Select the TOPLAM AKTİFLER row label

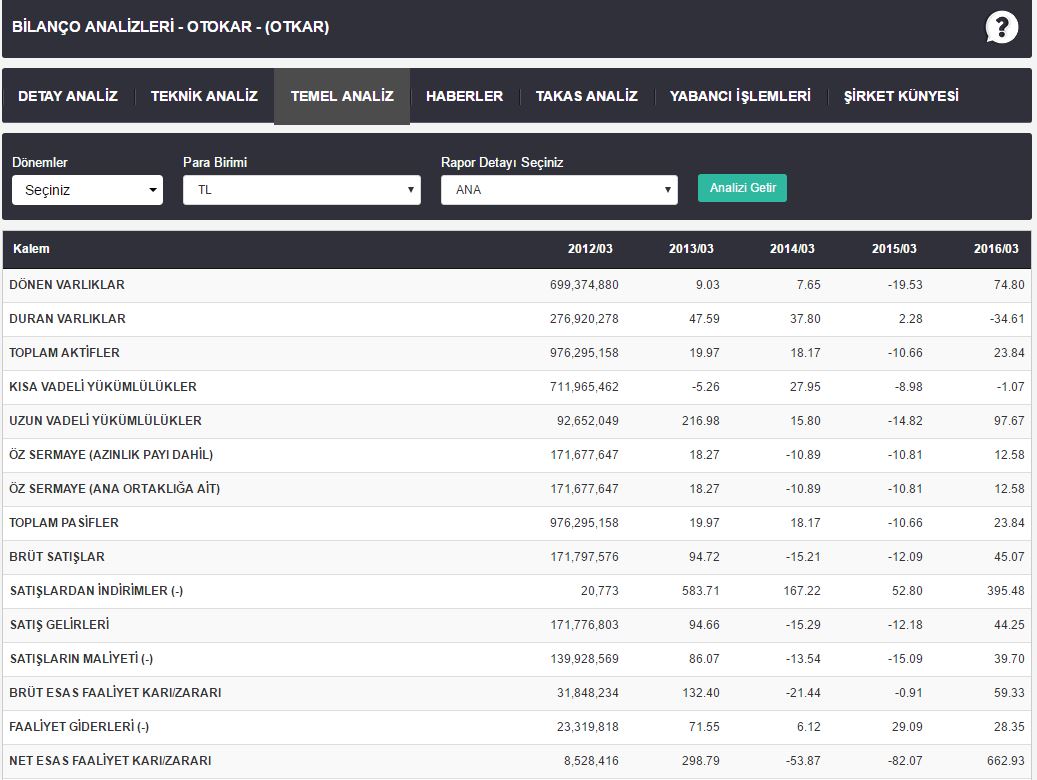pos(64,353)
